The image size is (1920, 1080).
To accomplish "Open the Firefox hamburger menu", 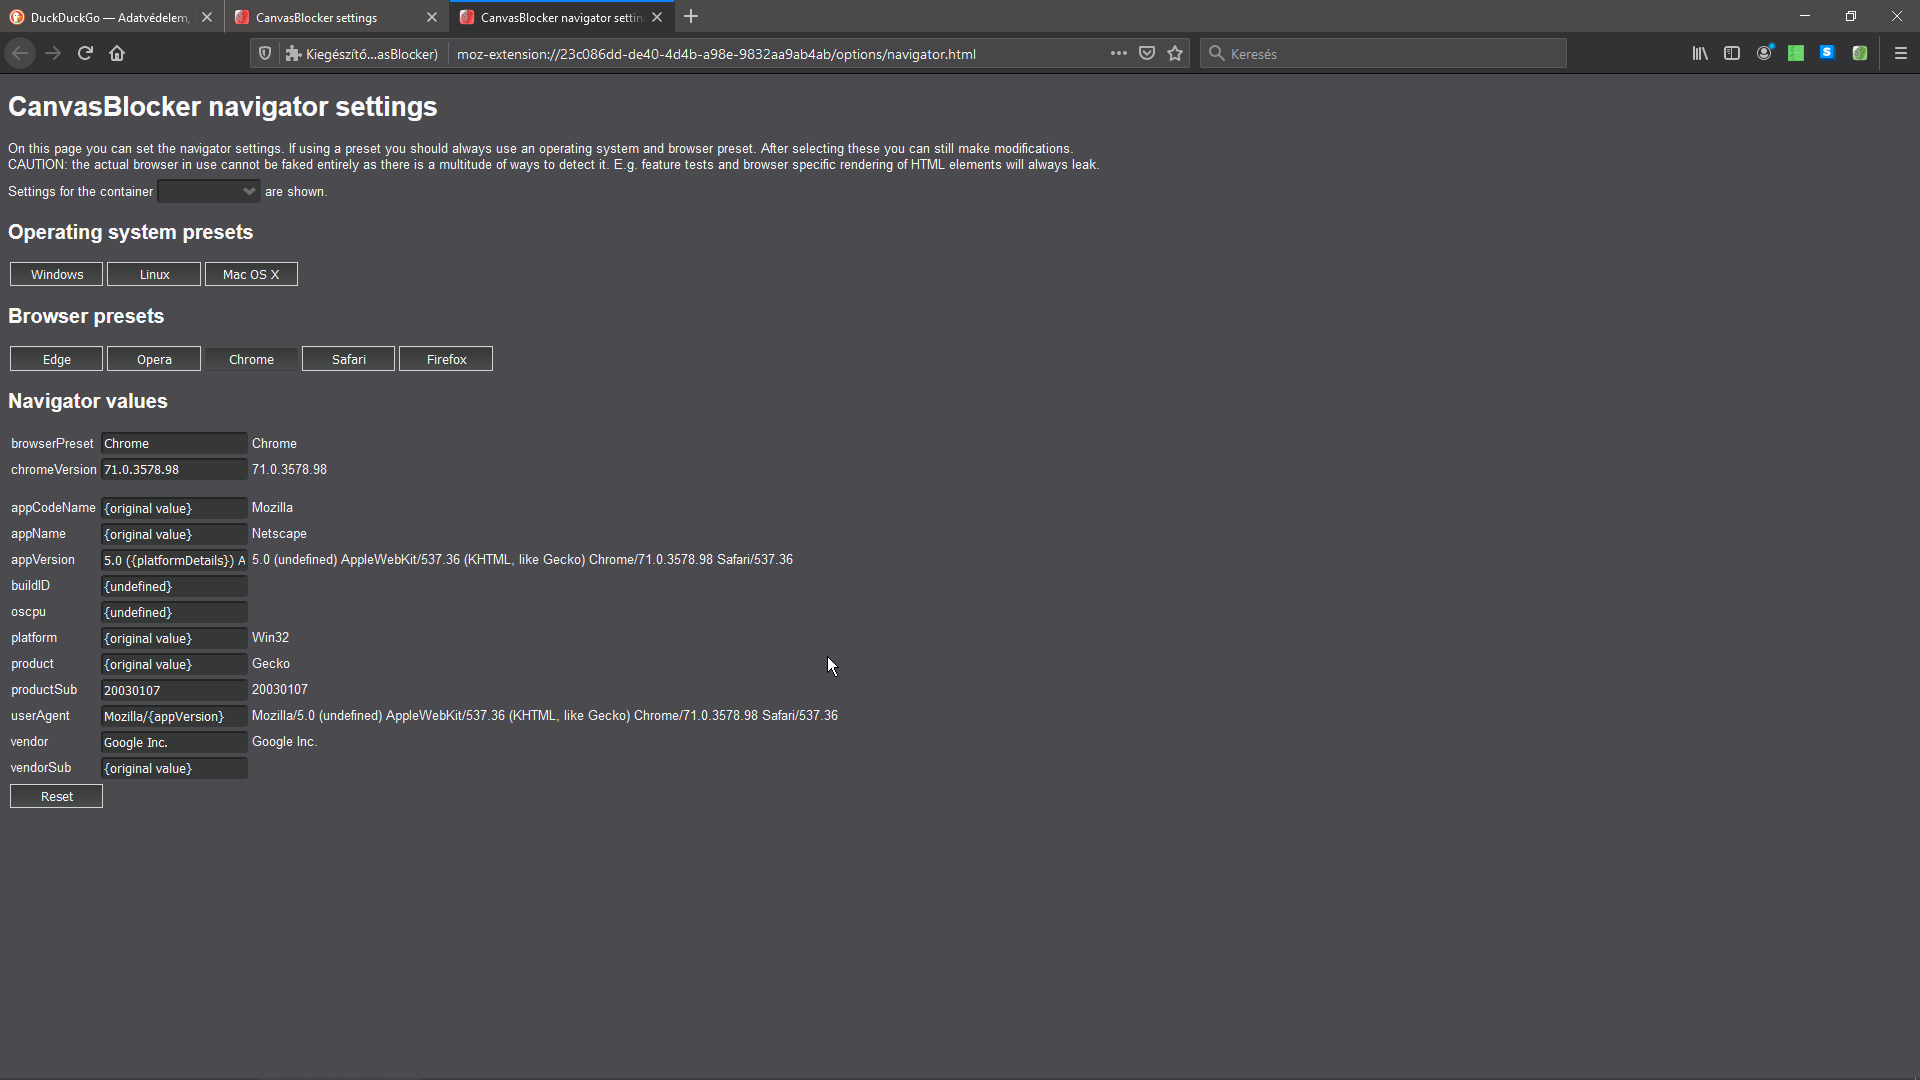I will (1901, 53).
